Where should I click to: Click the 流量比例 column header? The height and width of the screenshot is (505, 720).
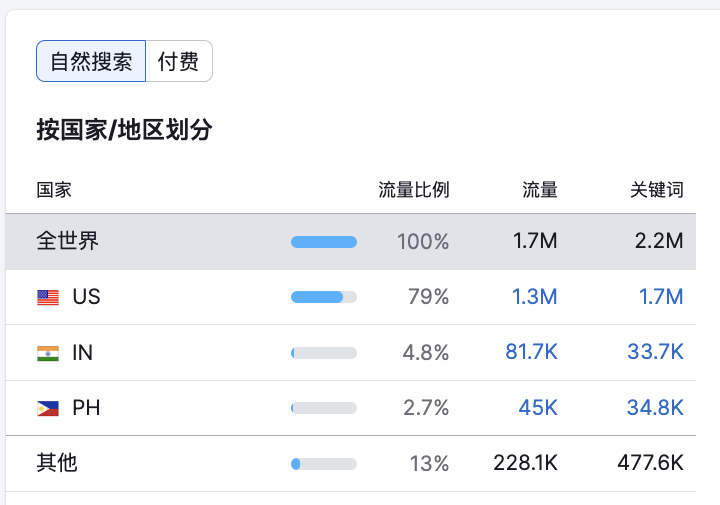tap(413, 190)
